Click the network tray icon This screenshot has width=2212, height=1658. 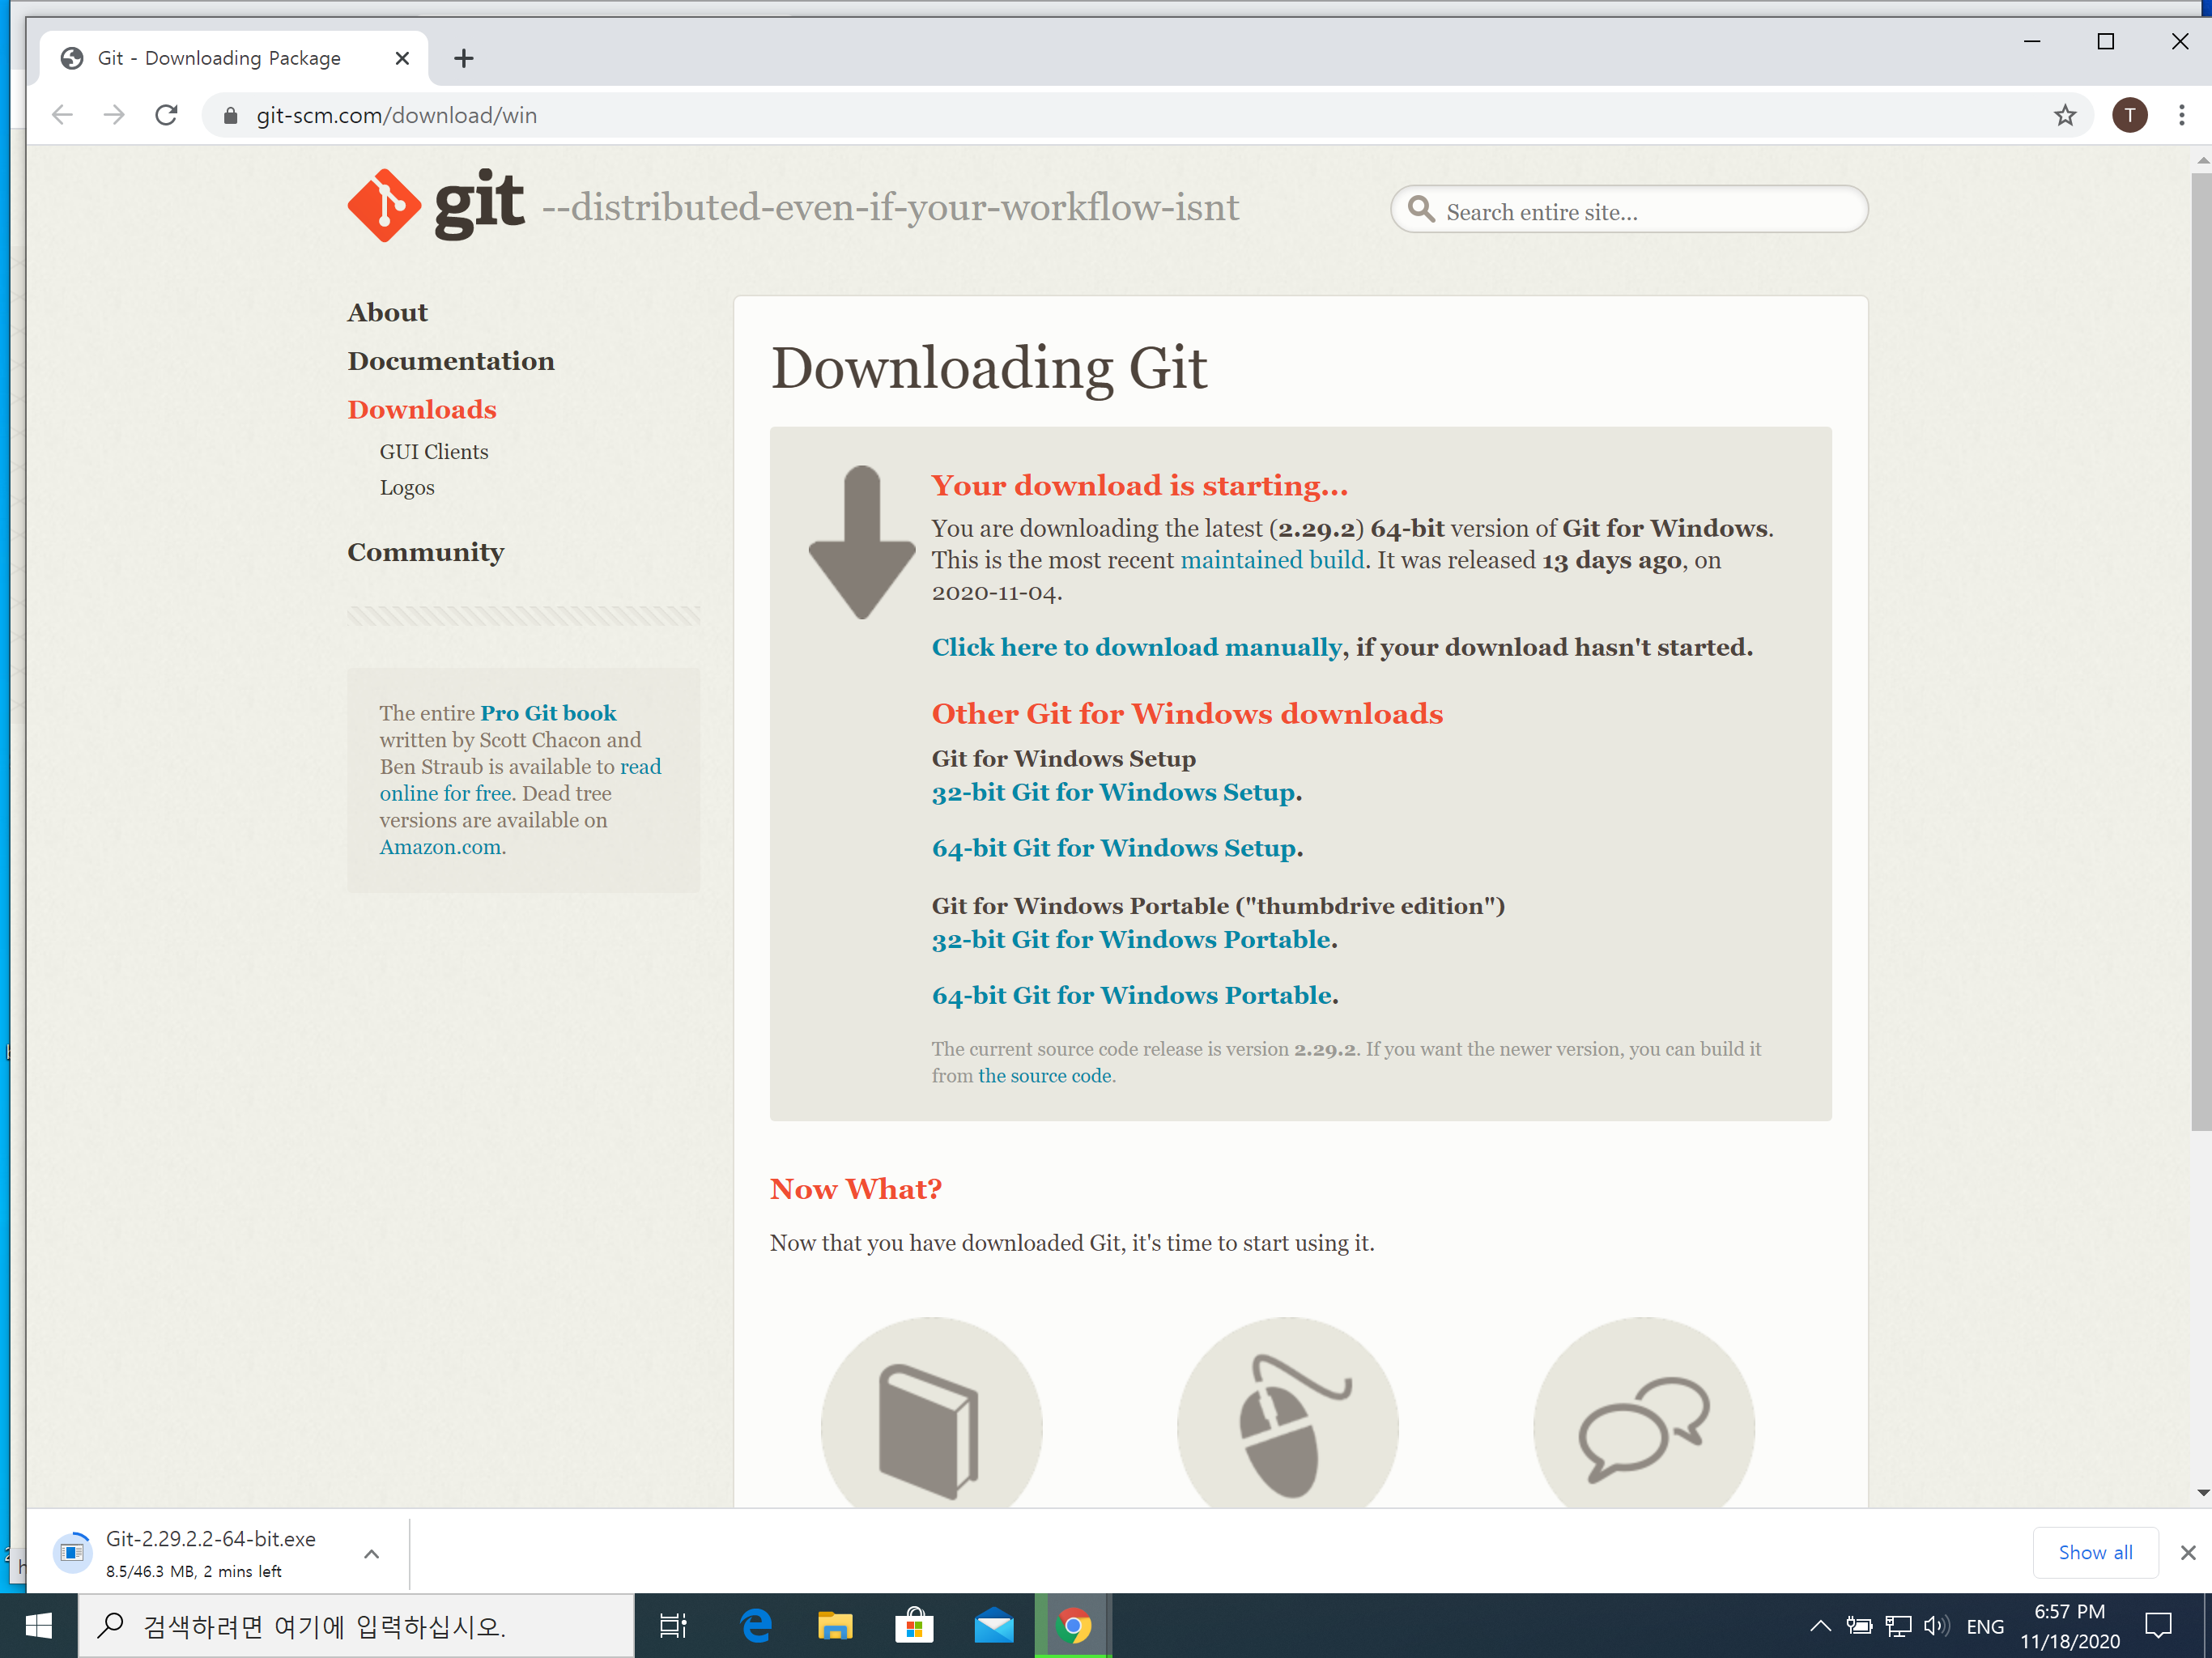tap(1898, 1626)
